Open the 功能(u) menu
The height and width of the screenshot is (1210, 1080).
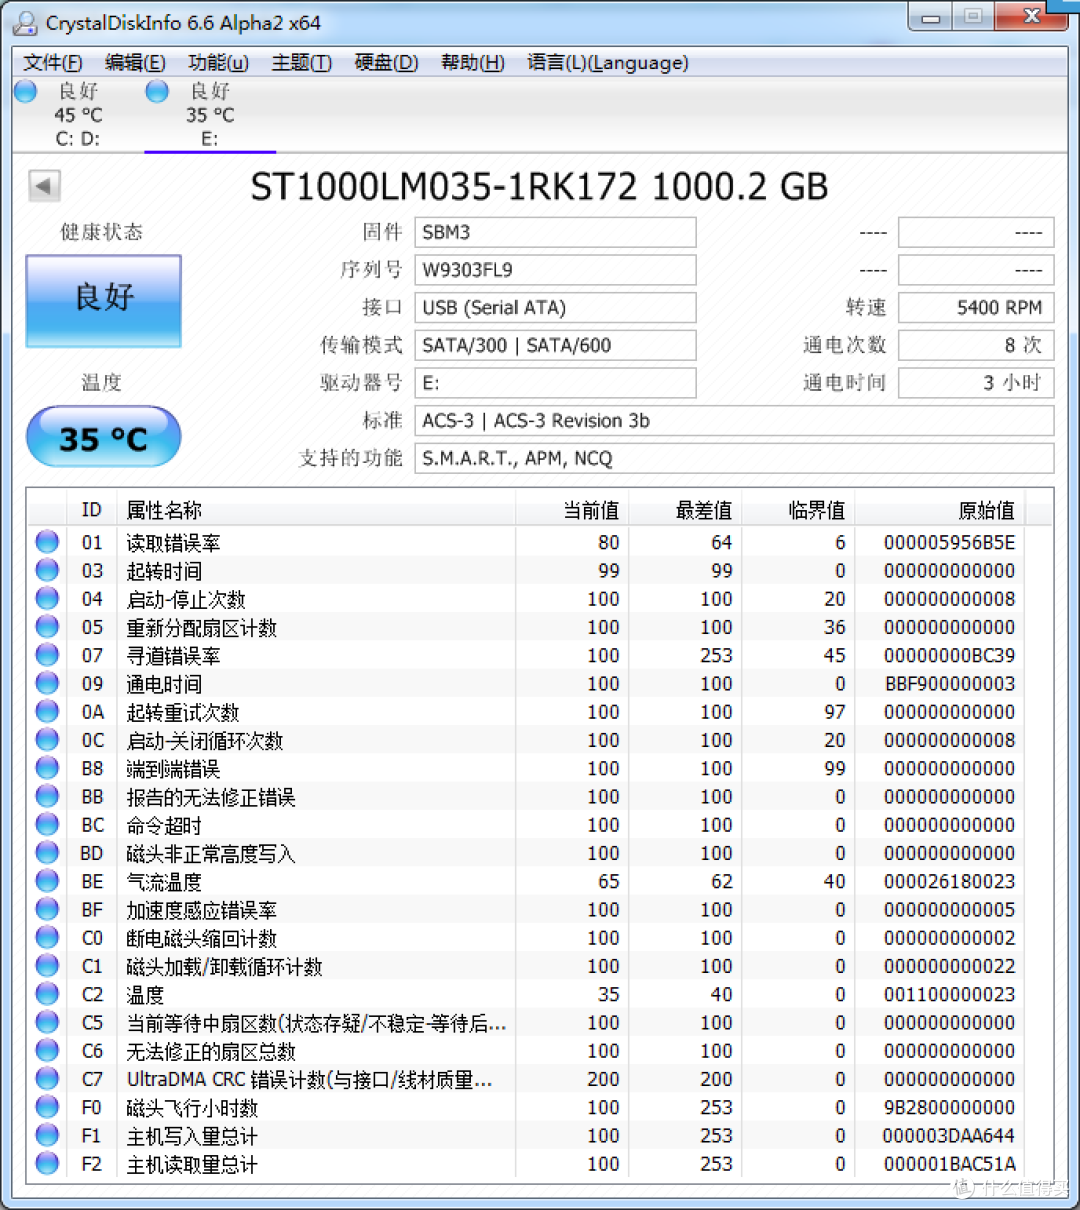218,62
